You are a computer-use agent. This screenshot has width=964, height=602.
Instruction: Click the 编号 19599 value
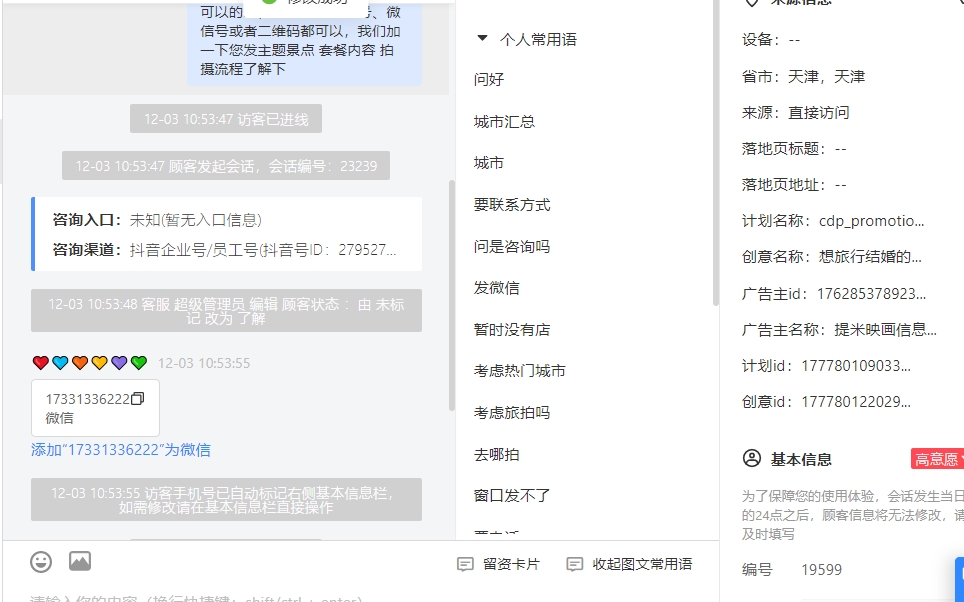[x=821, y=570]
